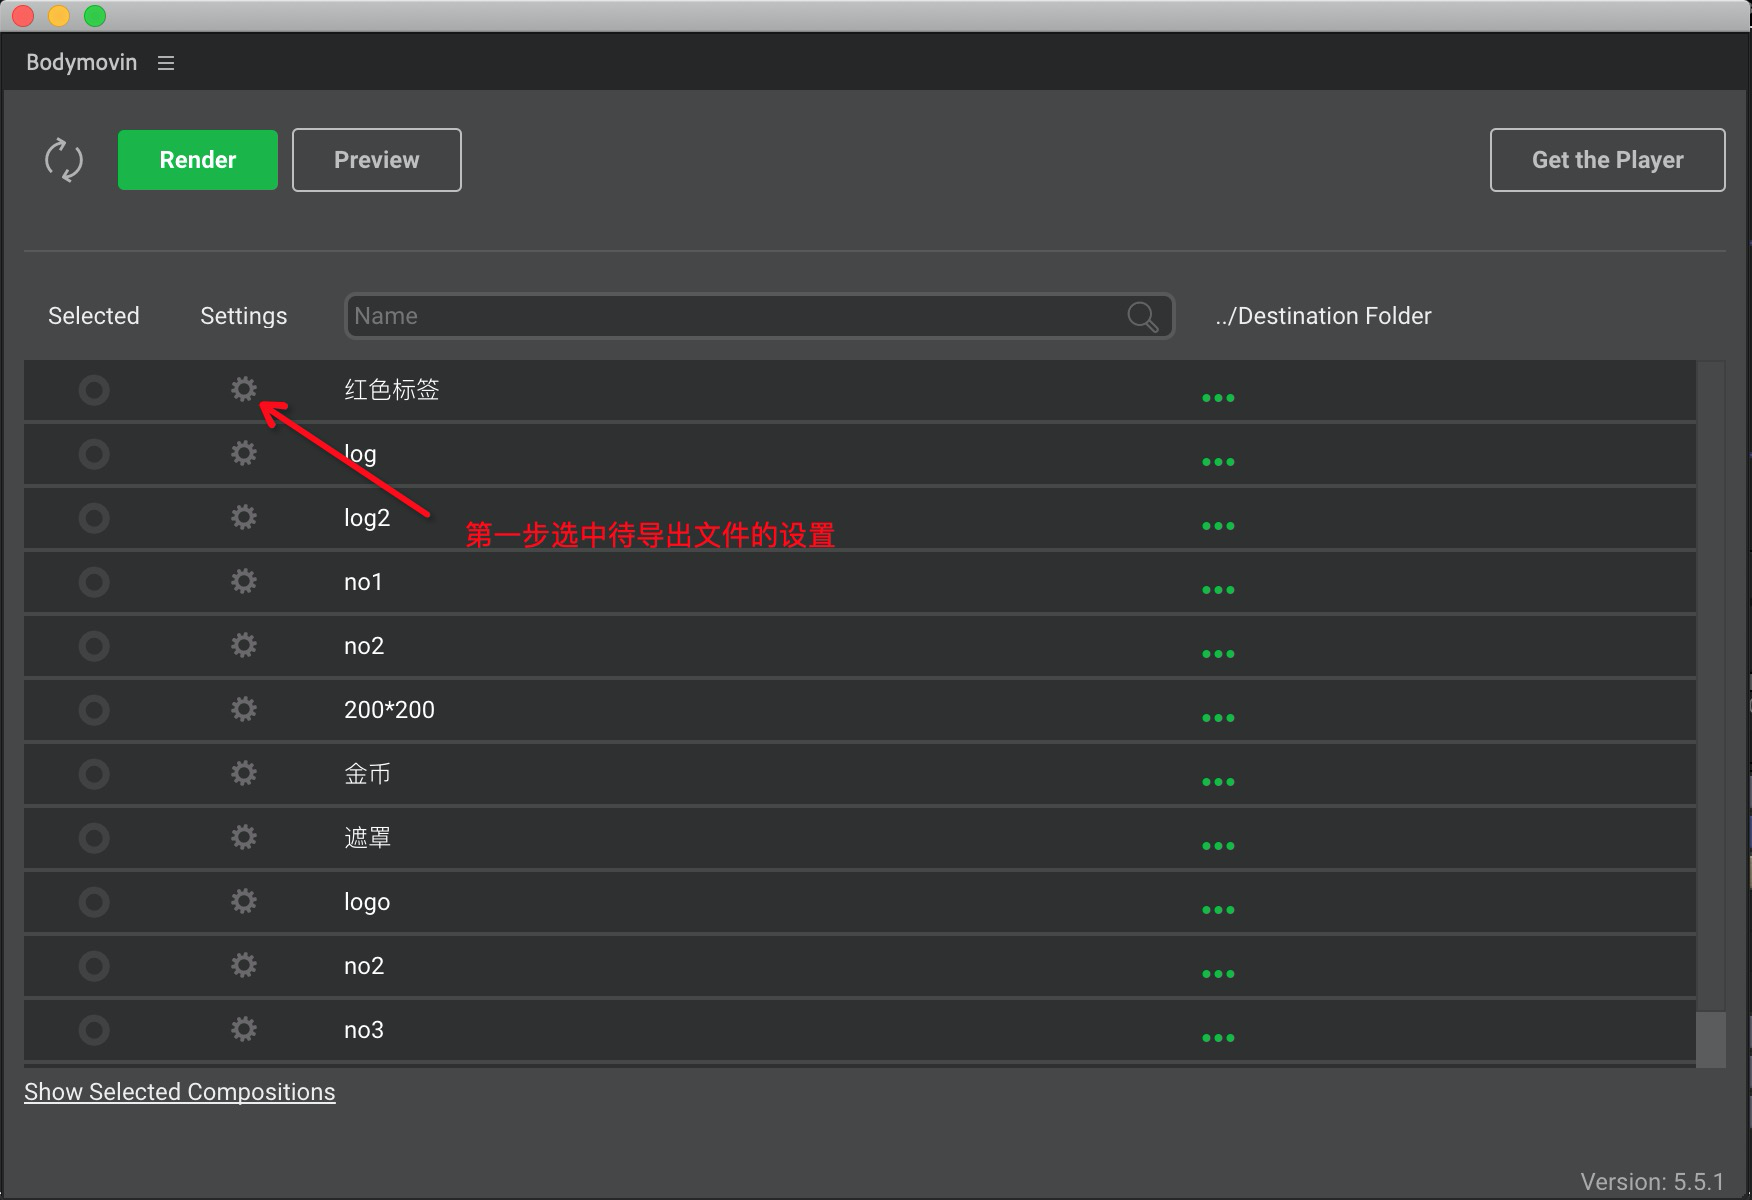The image size is (1752, 1200).
Task: Choose destination folder dots for 金币
Action: point(1218,782)
